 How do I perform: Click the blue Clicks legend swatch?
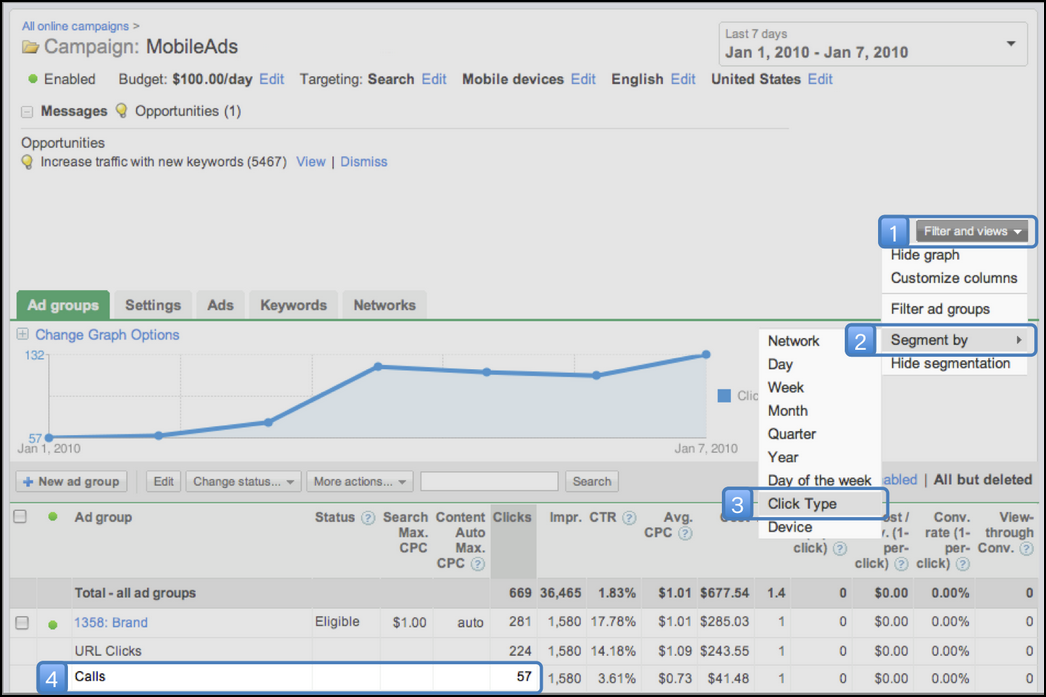pos(724,396)
